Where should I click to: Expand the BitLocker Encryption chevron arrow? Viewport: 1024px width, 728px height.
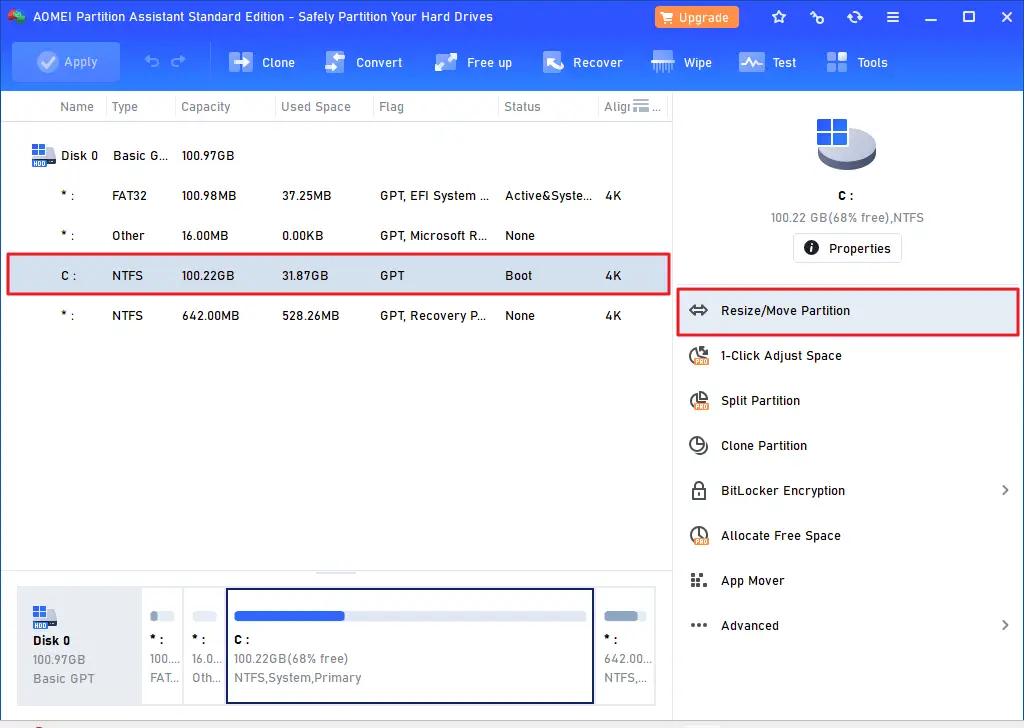1005,490
